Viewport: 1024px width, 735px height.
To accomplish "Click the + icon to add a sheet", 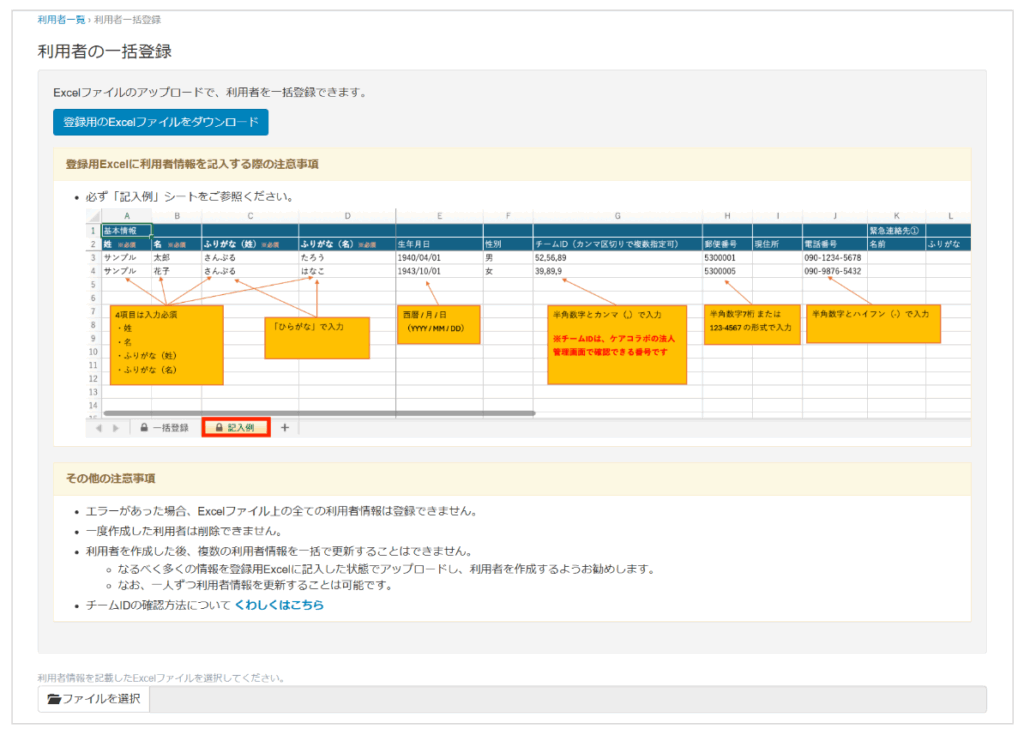I will tap(285, 426).
